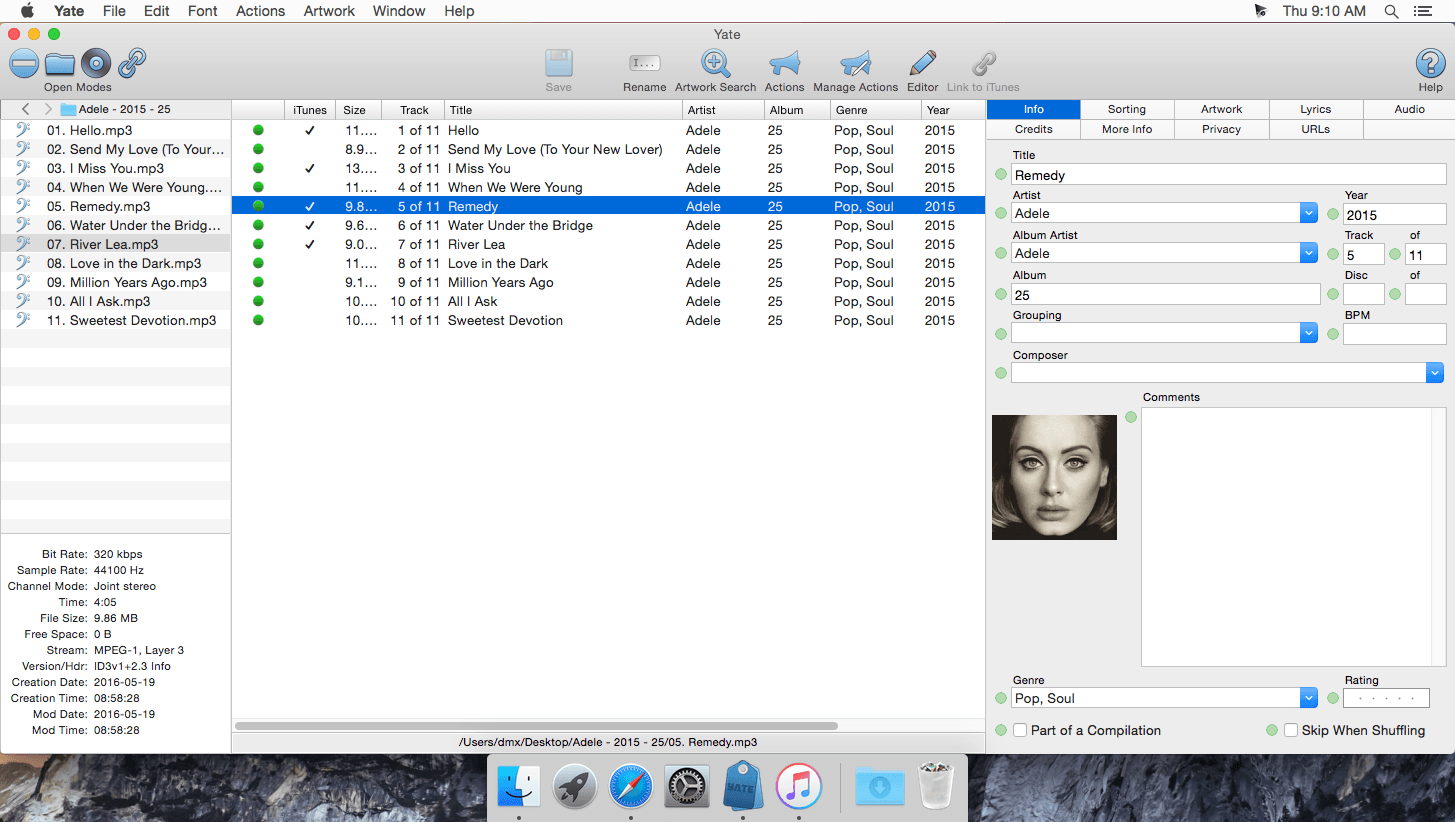Open Launchpad from the Dock
Viewport: 1455px width, 822px height.
pyautogui.click(x=575, y=787)
